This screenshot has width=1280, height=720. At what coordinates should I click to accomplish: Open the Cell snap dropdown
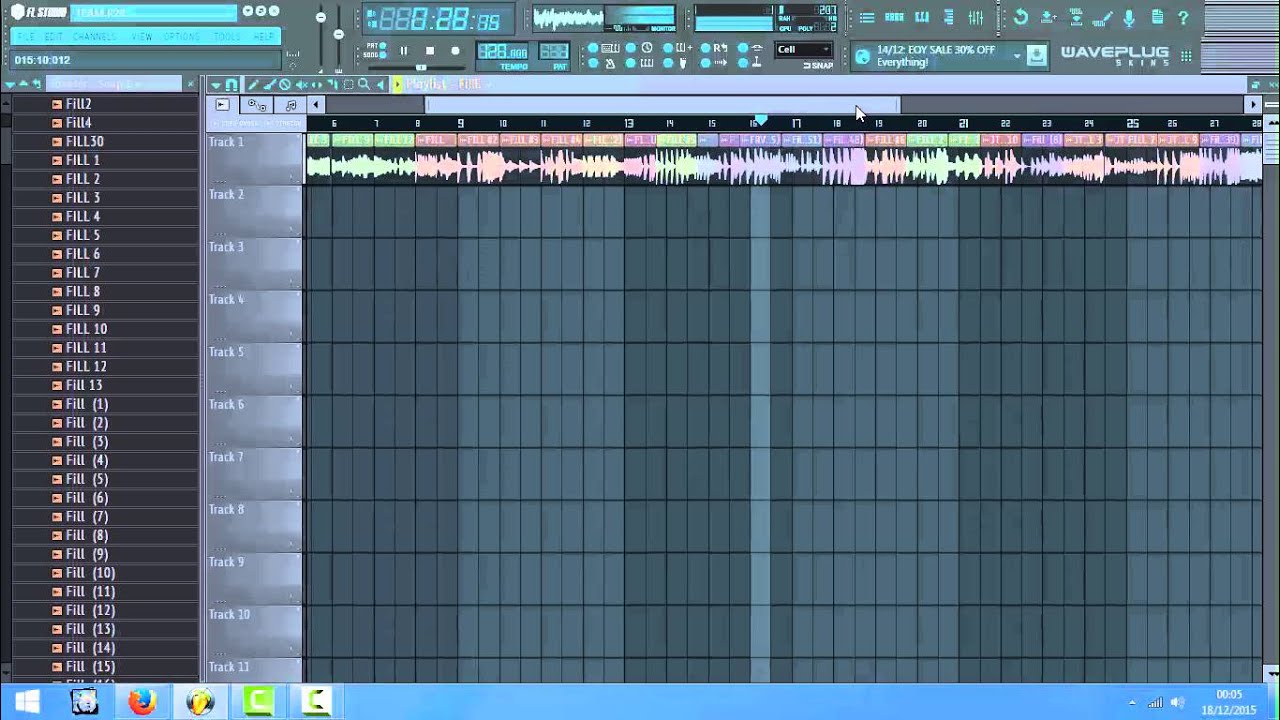(x=804, y=49)
